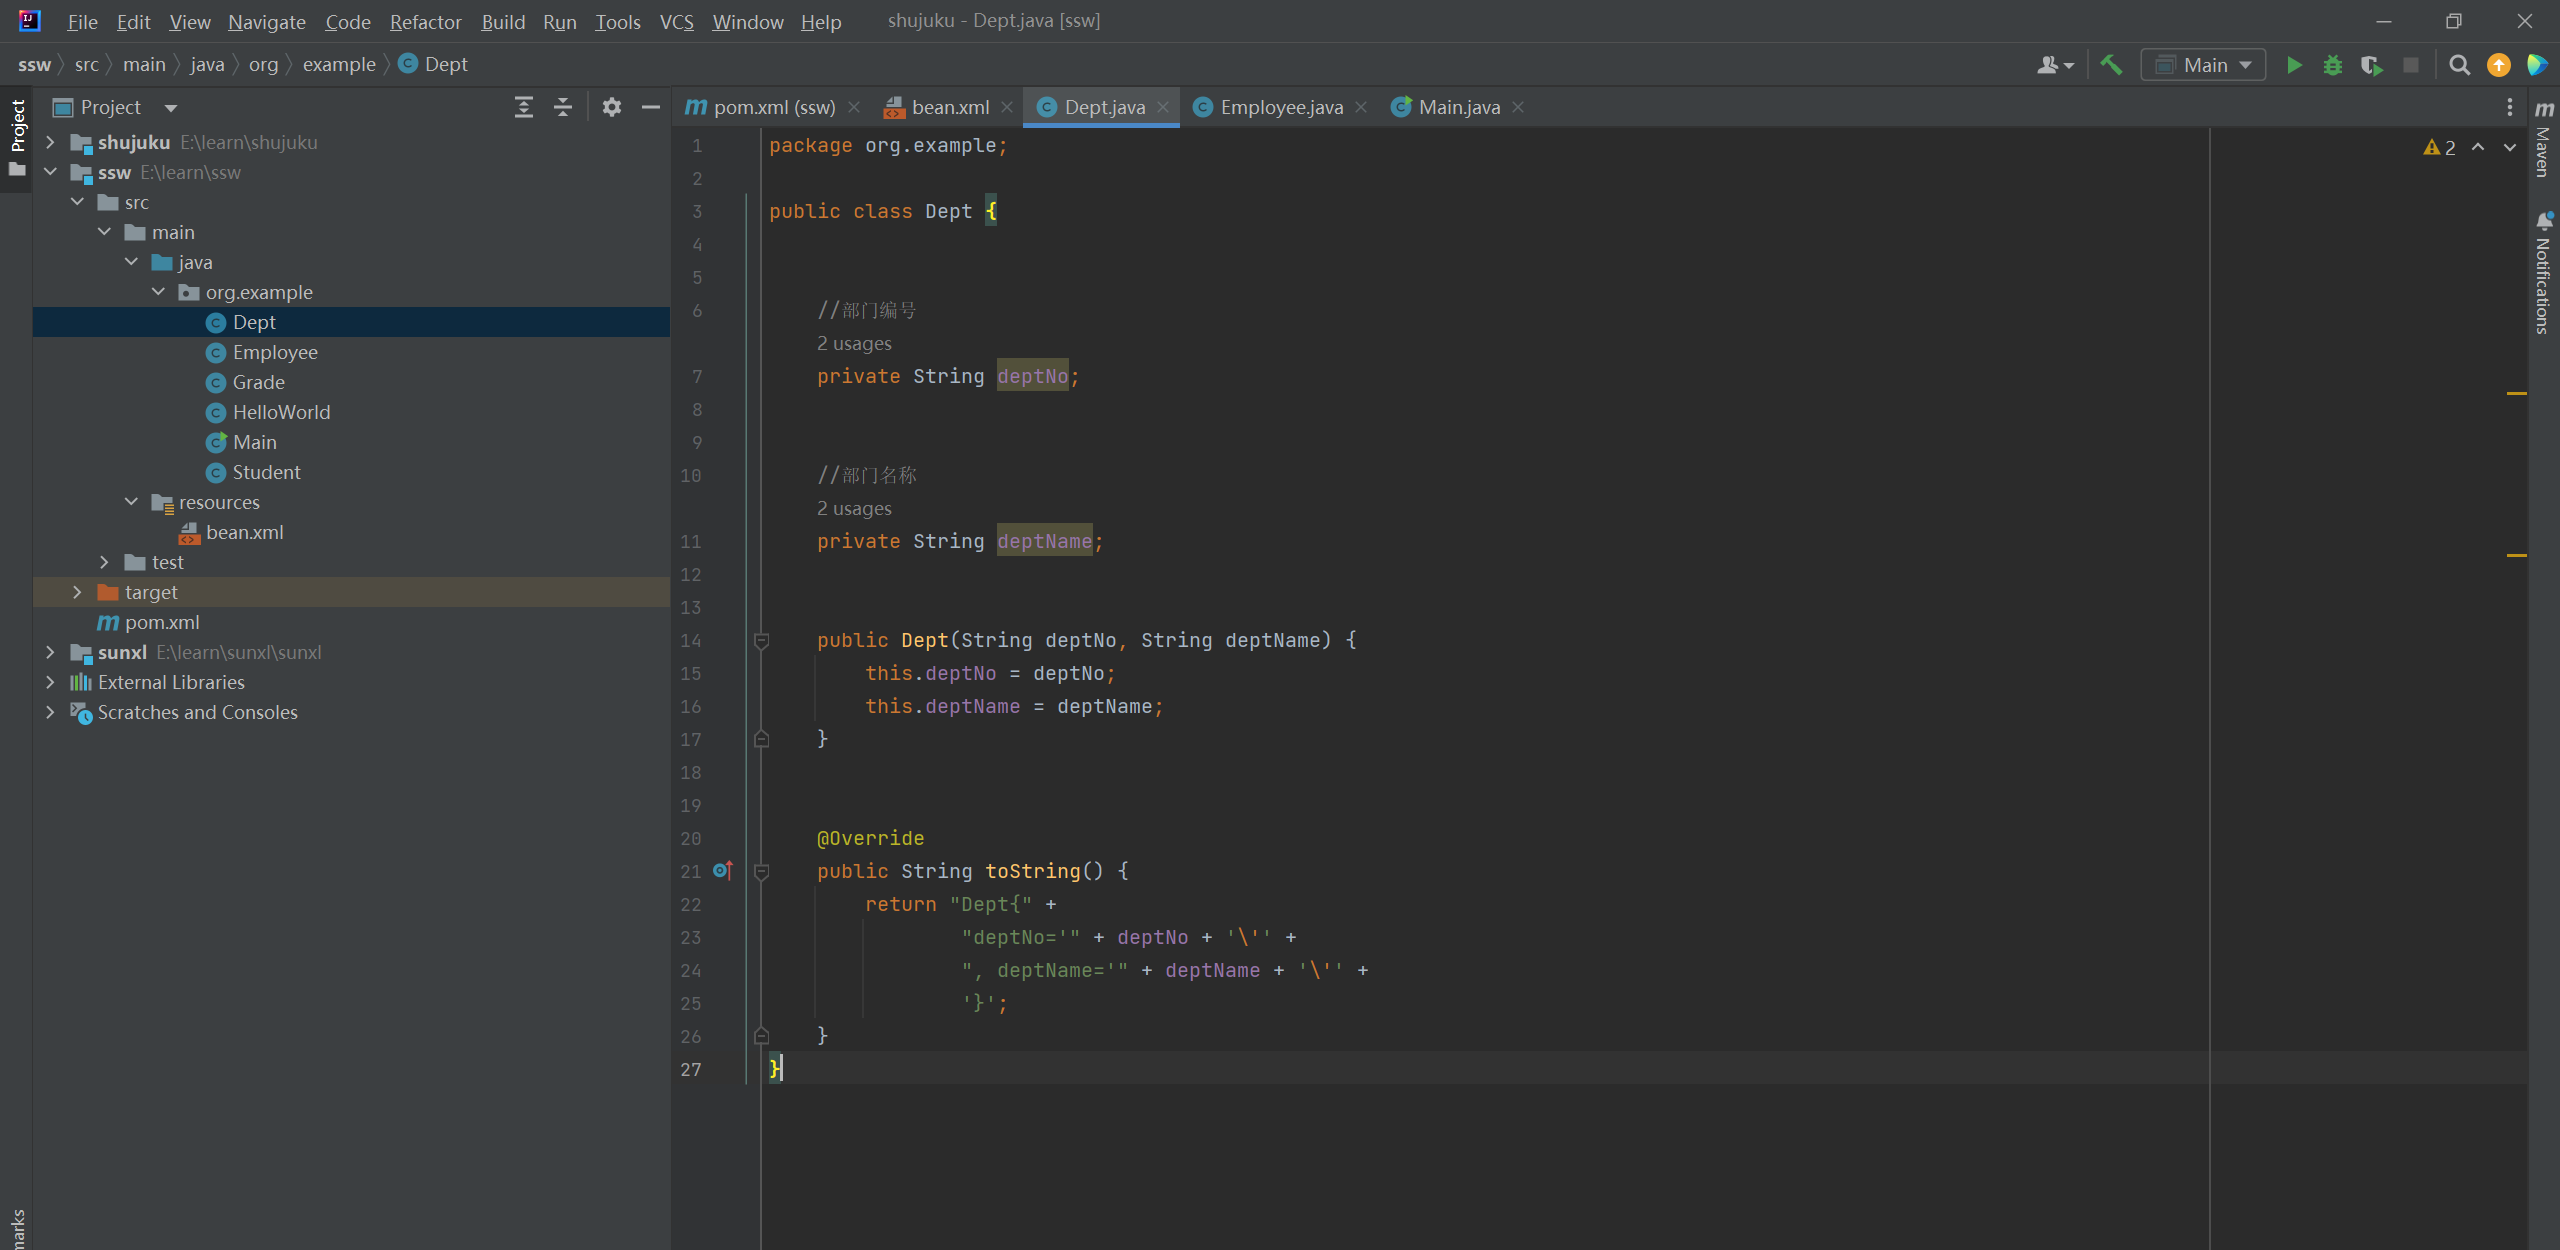Expand External Libraries node
2560x1250 pixels.
tap(50, 682)
